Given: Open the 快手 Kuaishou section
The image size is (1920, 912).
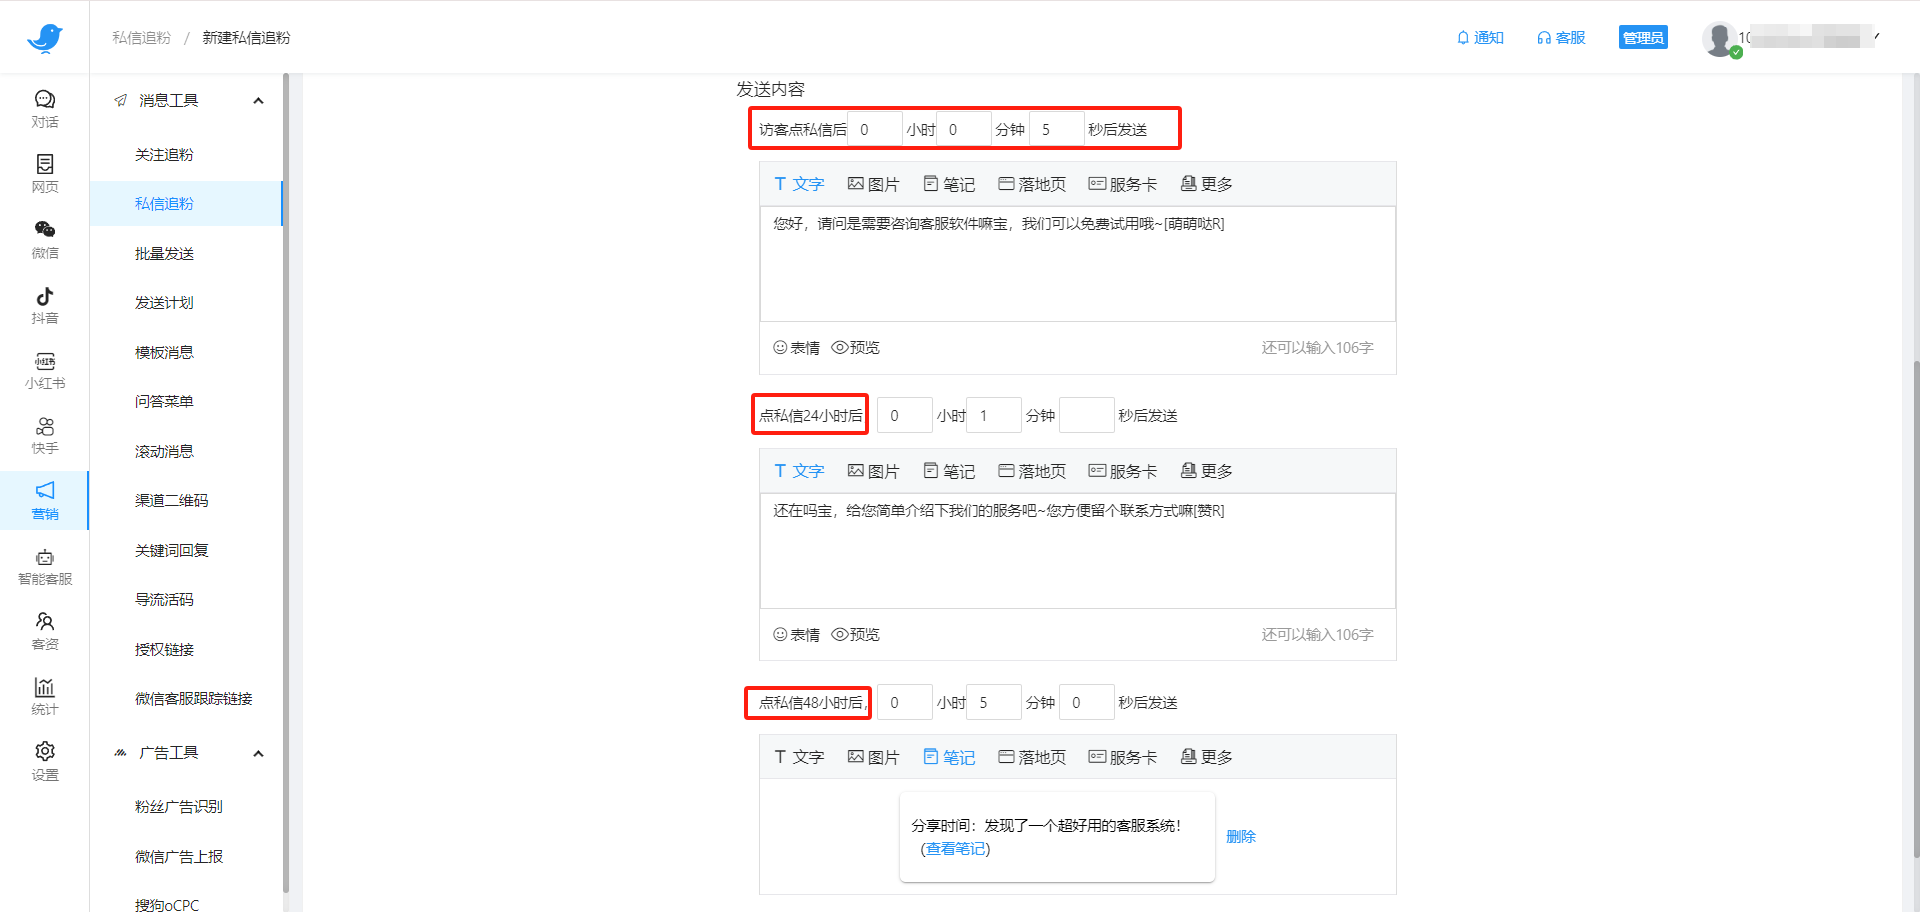Looking at the screenshot, I should click(44, 434).
